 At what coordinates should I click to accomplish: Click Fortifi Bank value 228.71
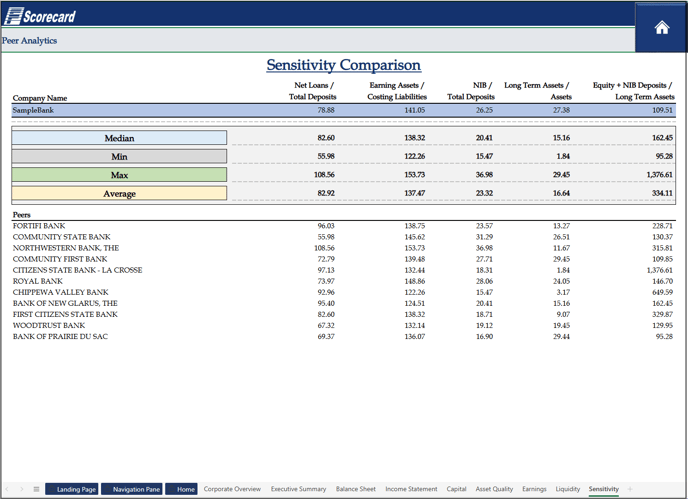coord(662,226)
